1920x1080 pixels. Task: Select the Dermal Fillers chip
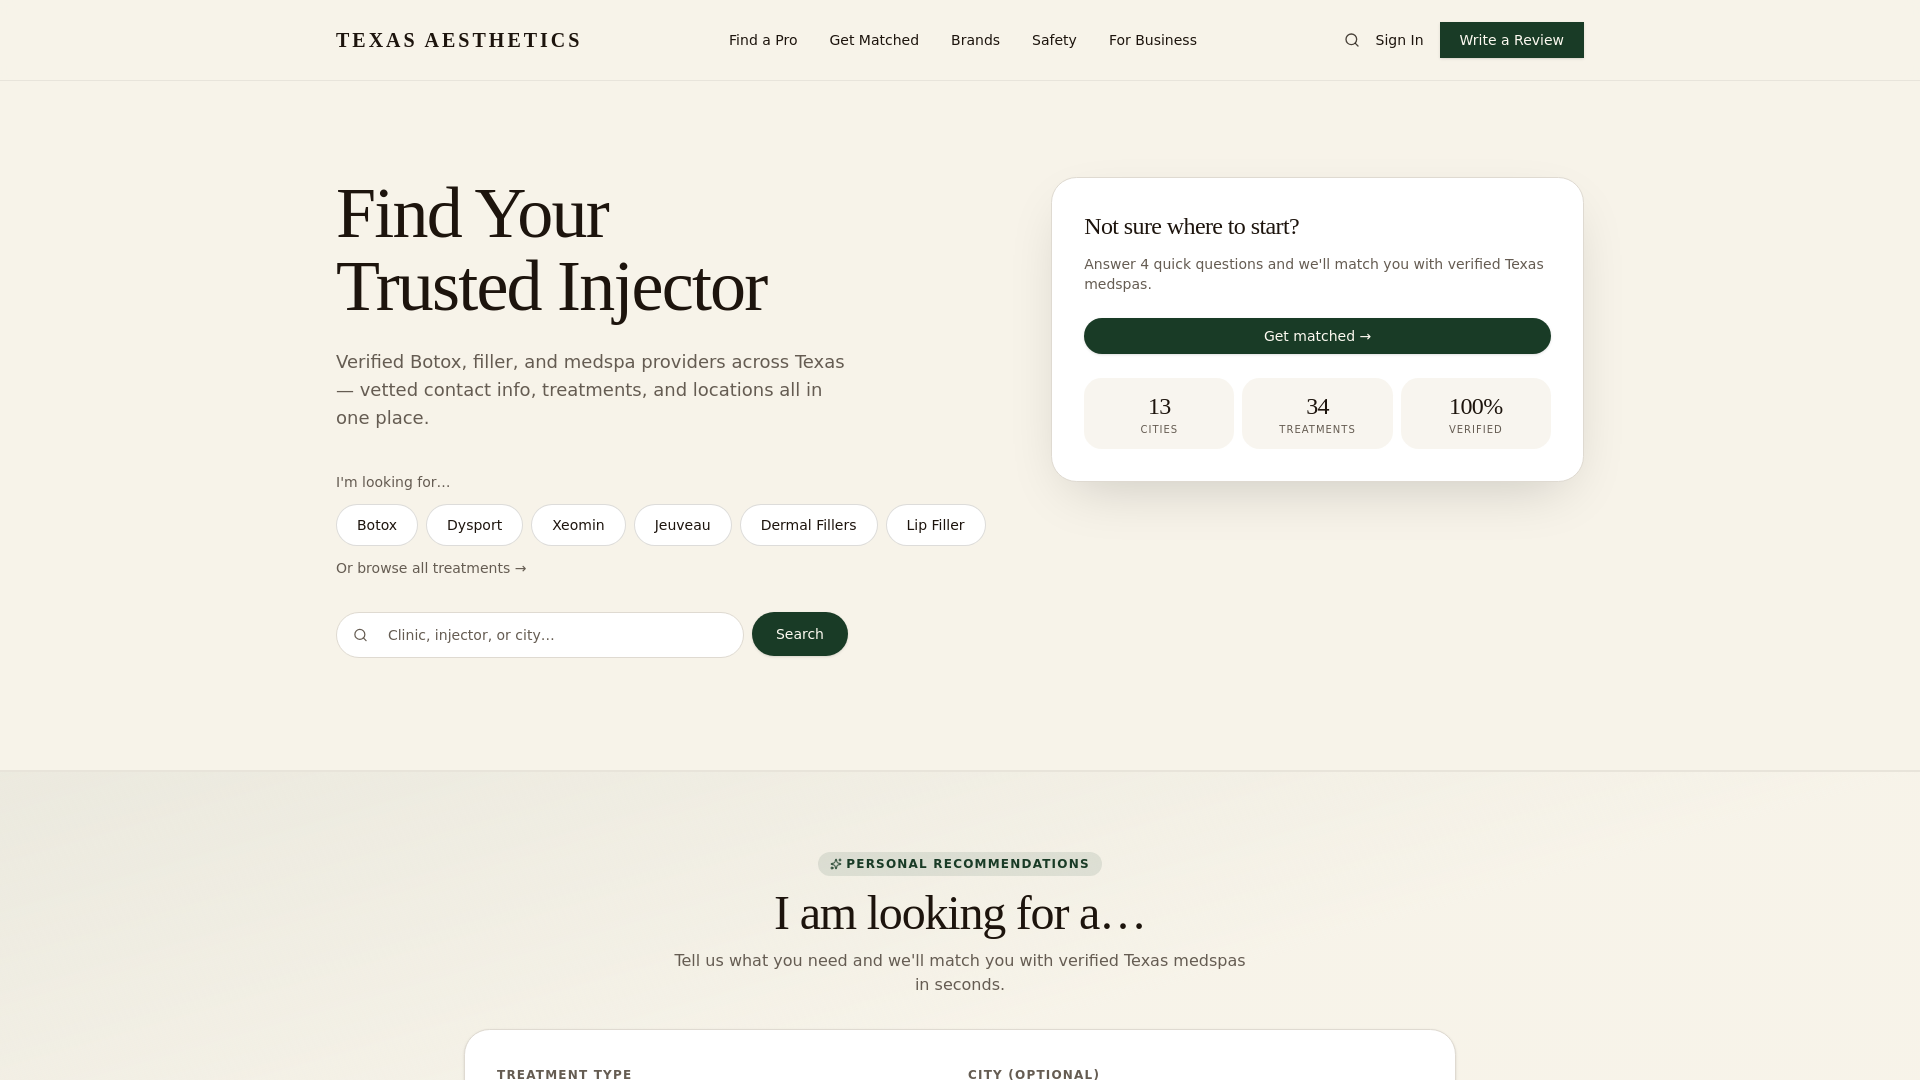(x=809, y=525)
